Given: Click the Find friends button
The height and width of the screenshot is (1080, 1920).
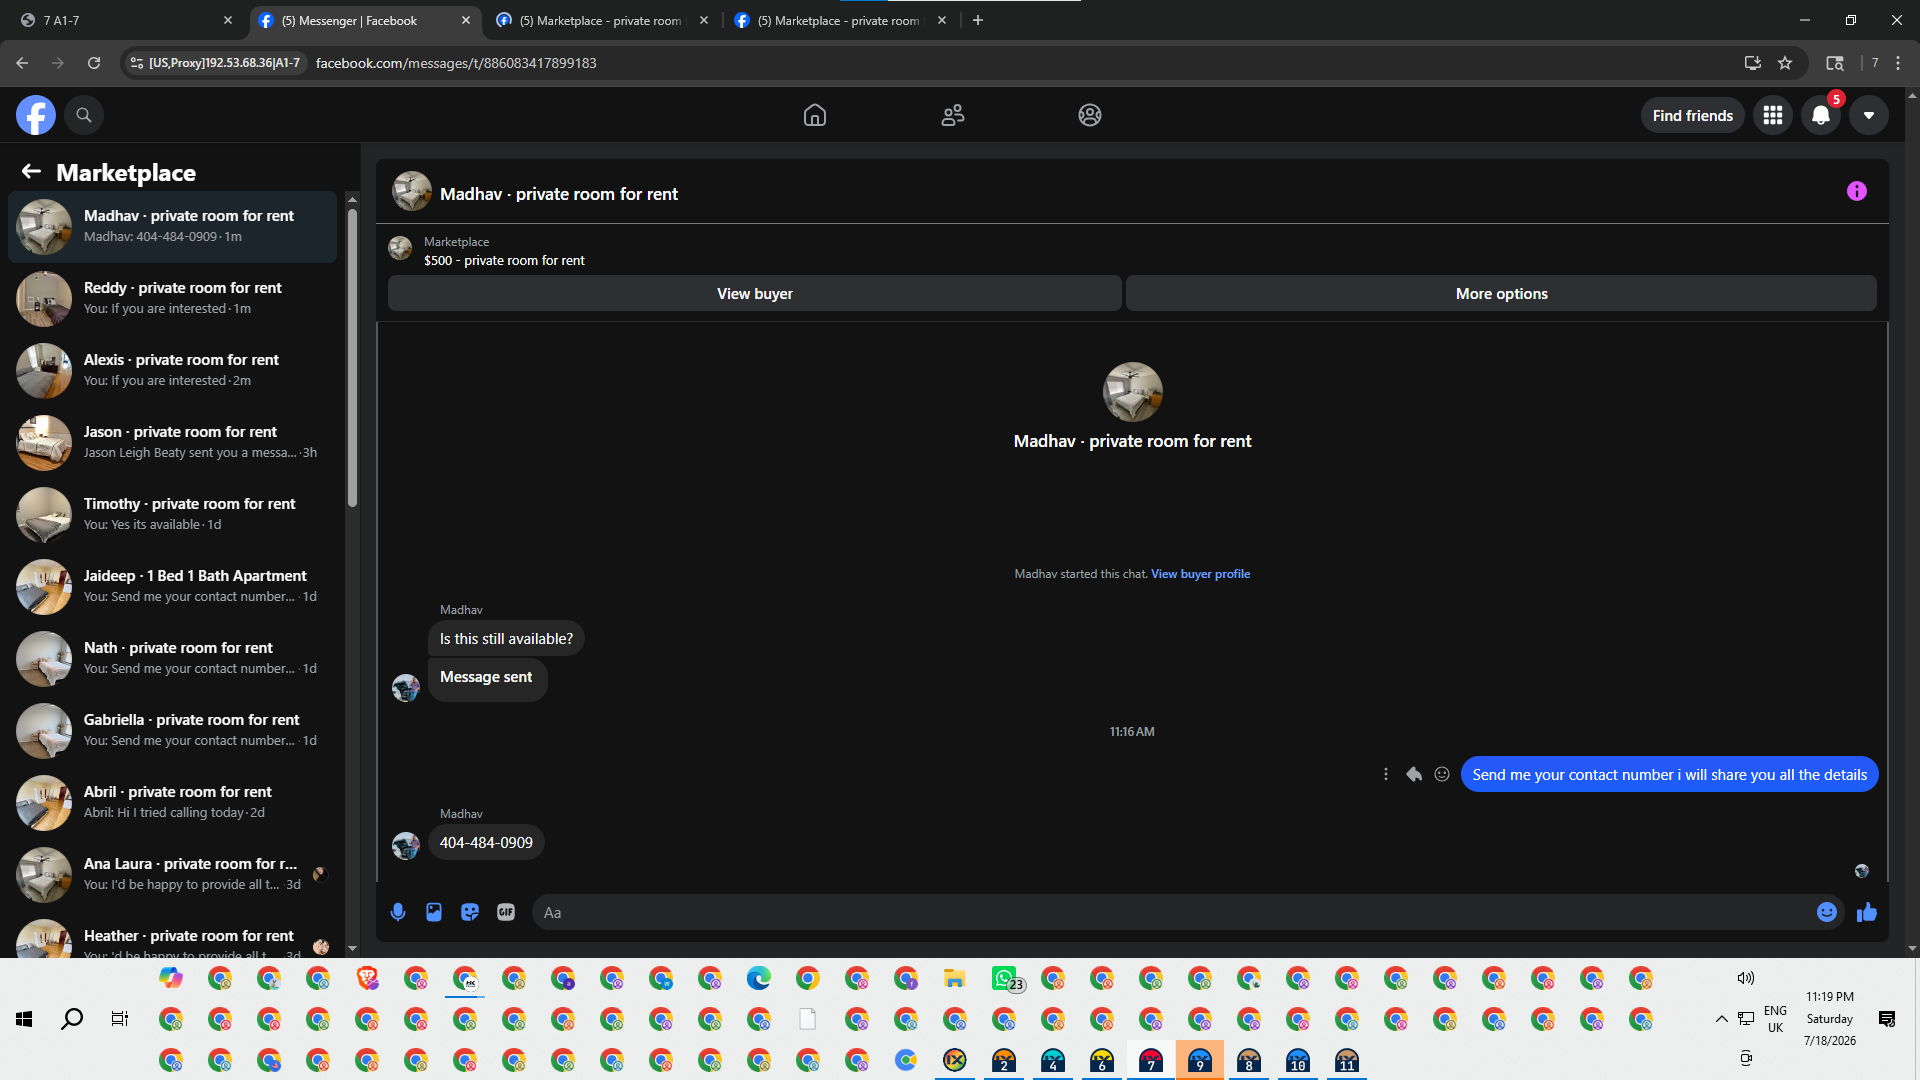Looking at the screenshot, I should (1693, 116).
